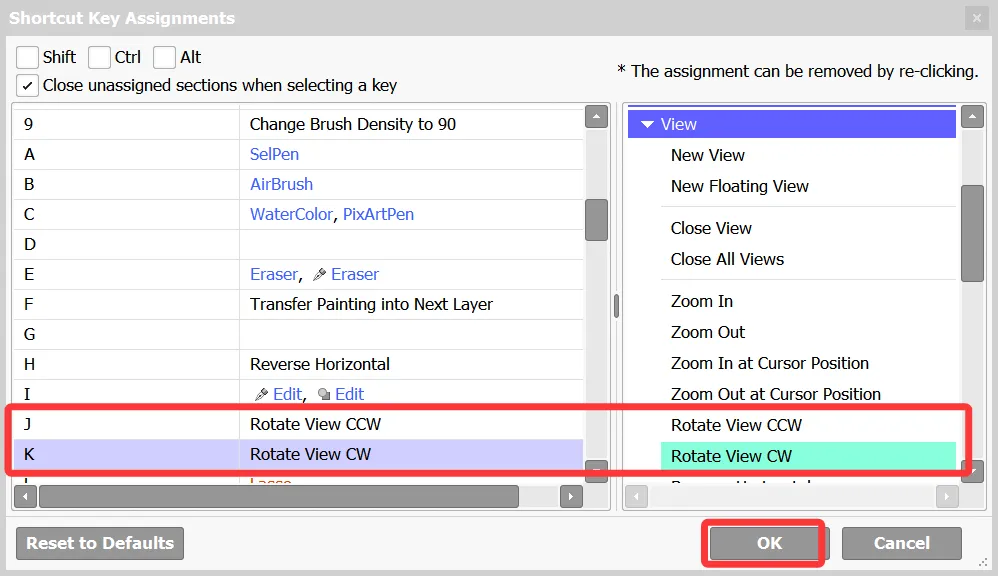Click the pen icon beside Edit in row I
Screen dimensions: 998x576
pos(261,395)
